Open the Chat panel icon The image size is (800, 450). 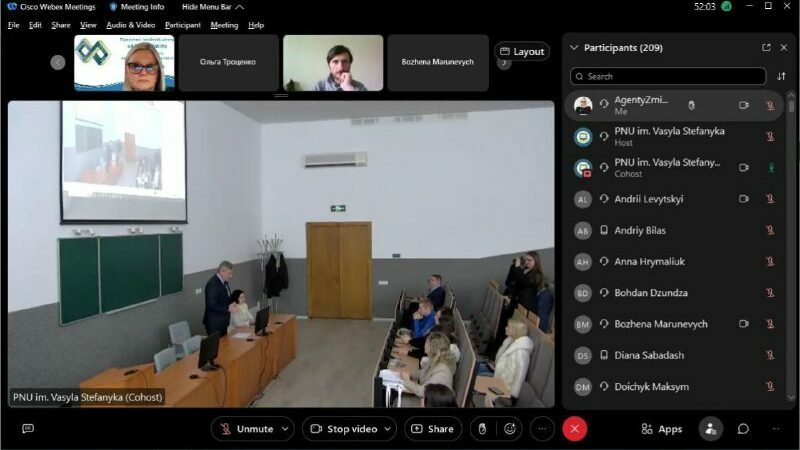[x=743, y=429]
